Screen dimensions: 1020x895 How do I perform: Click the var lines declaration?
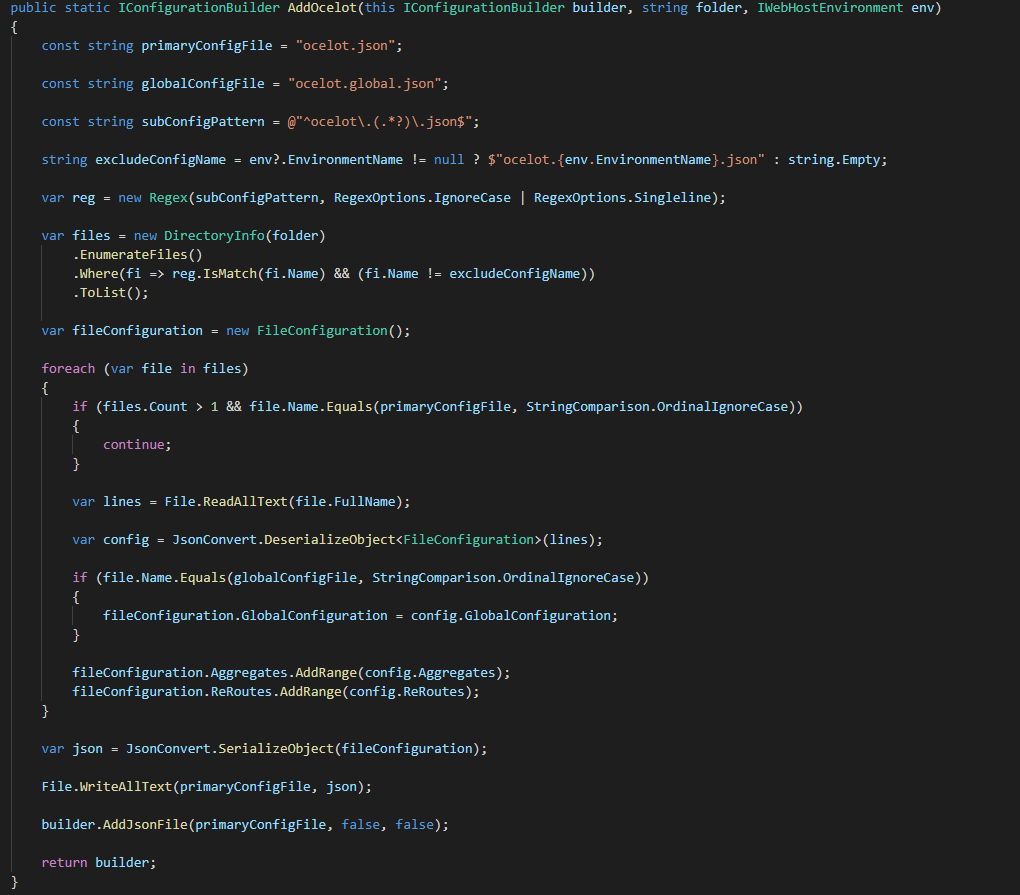tap(107, 501)
